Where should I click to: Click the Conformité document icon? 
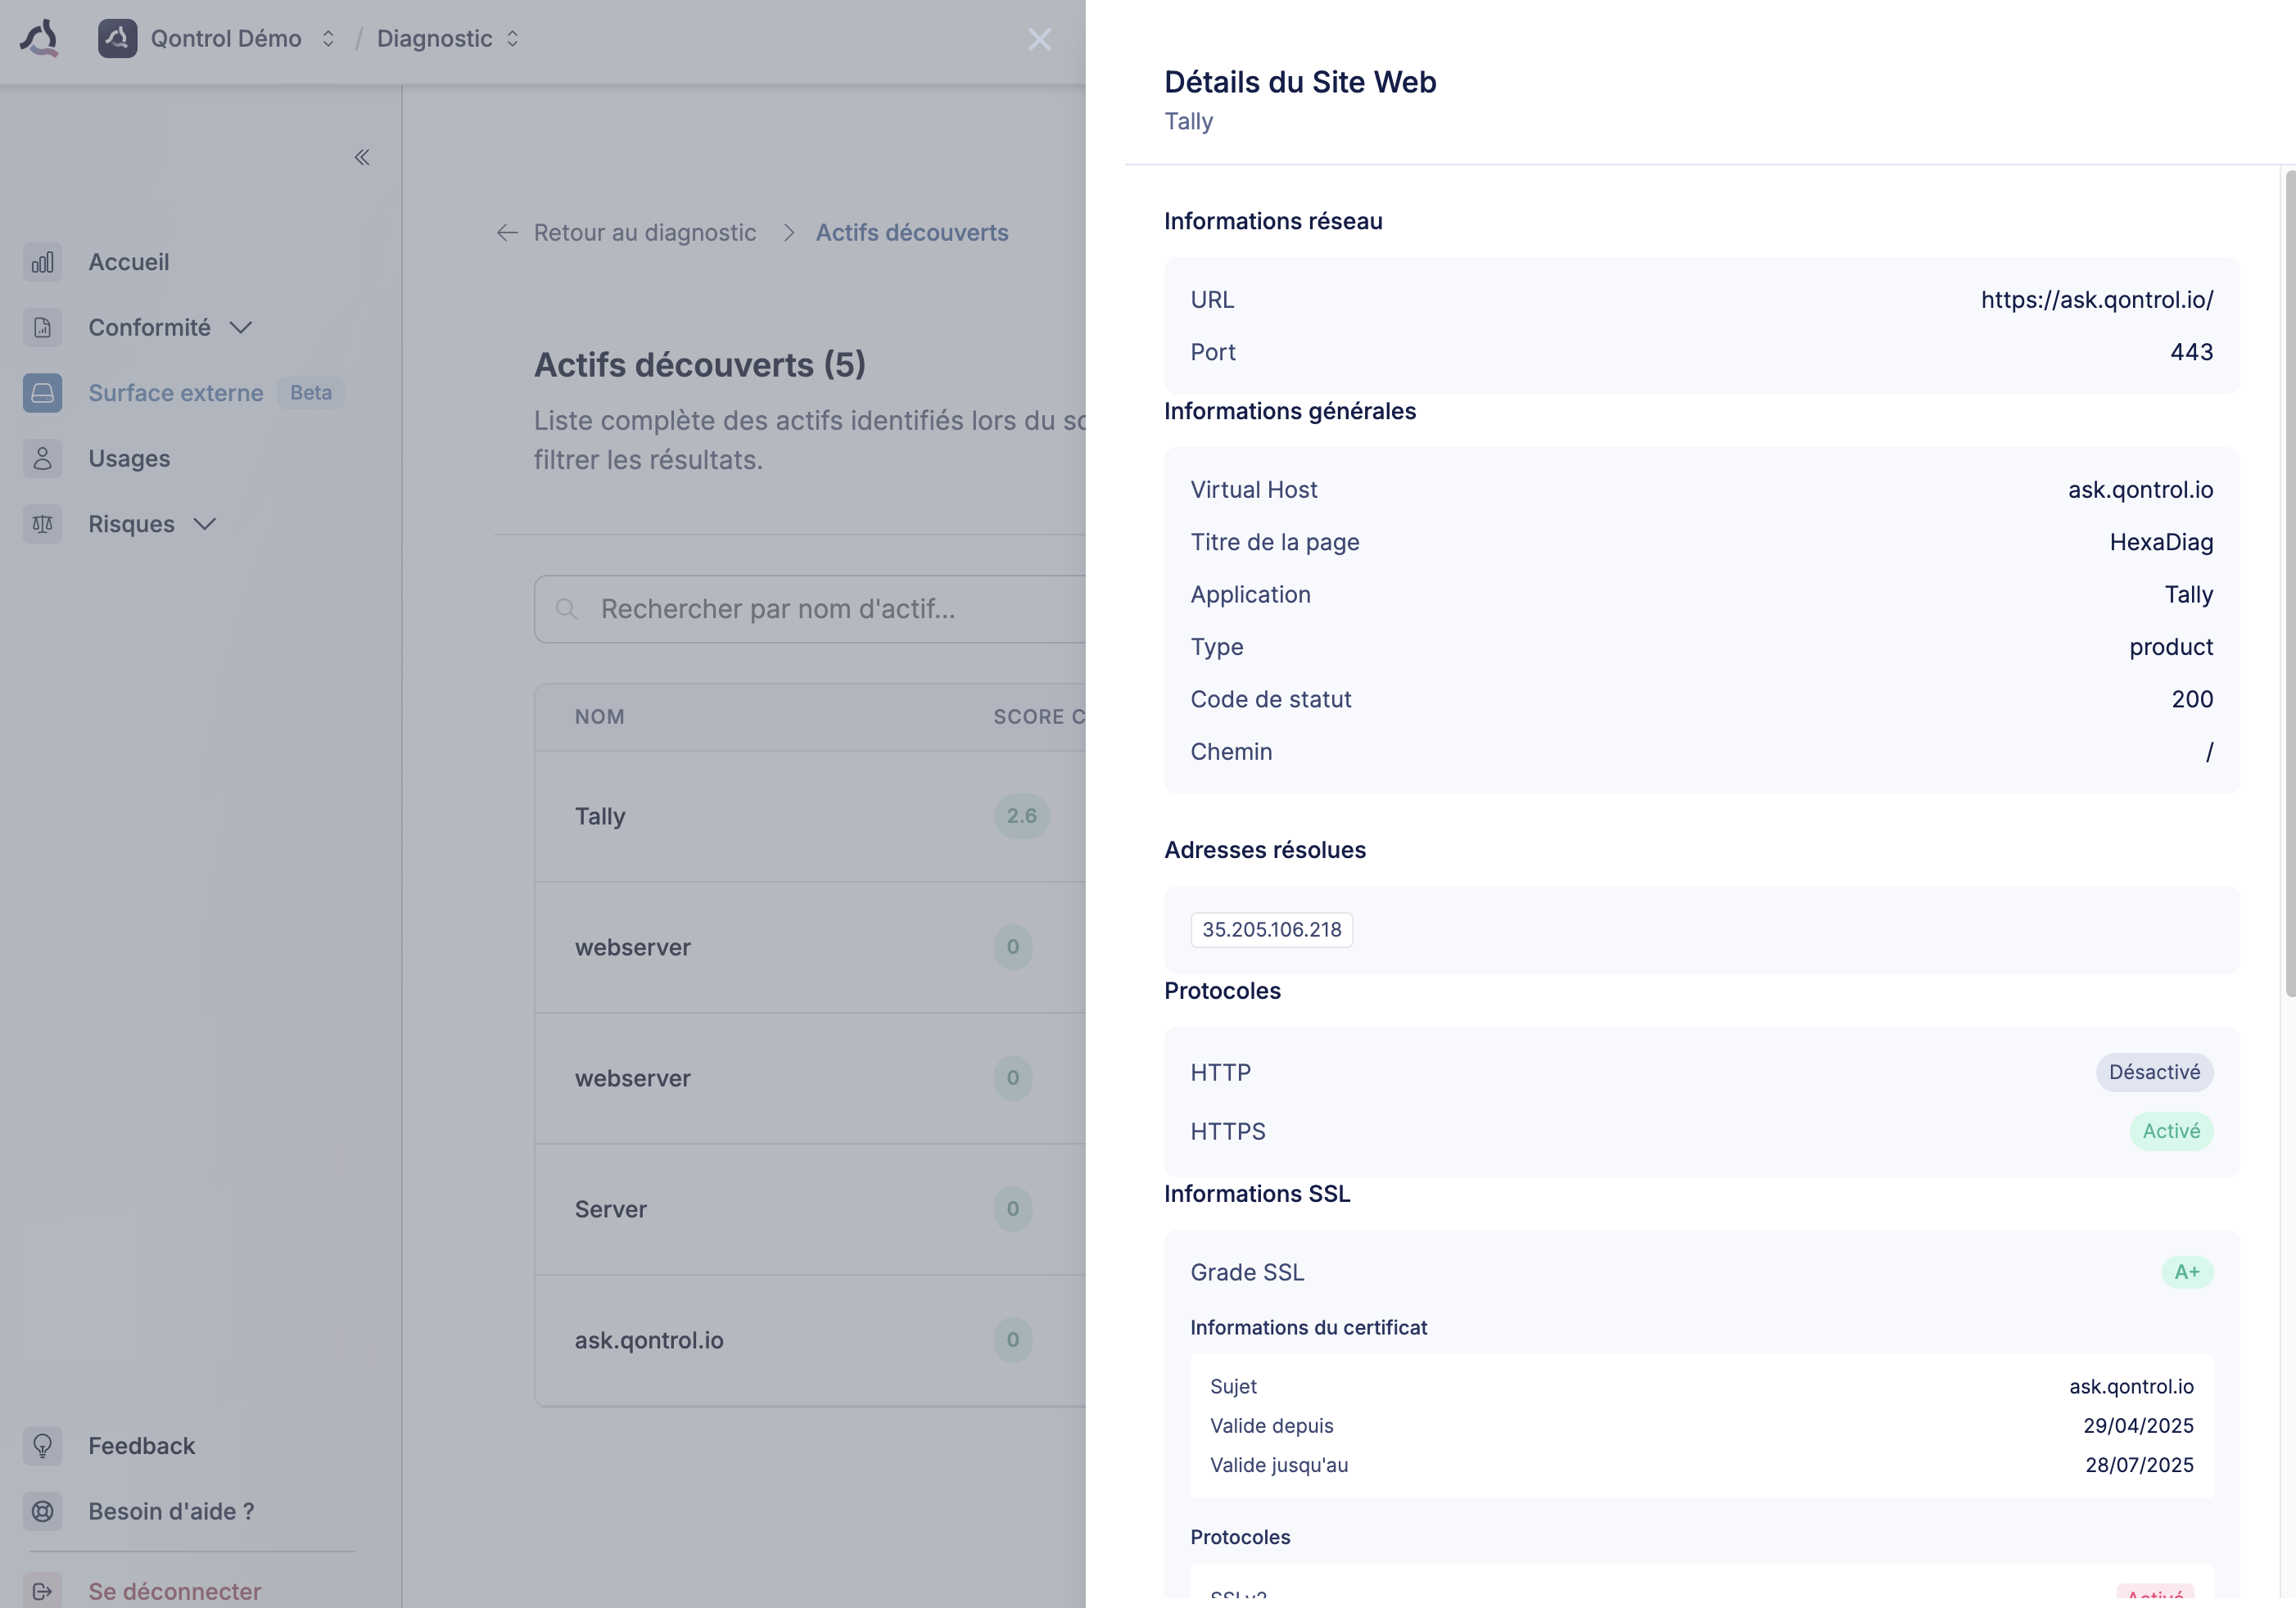click(42, 328)
